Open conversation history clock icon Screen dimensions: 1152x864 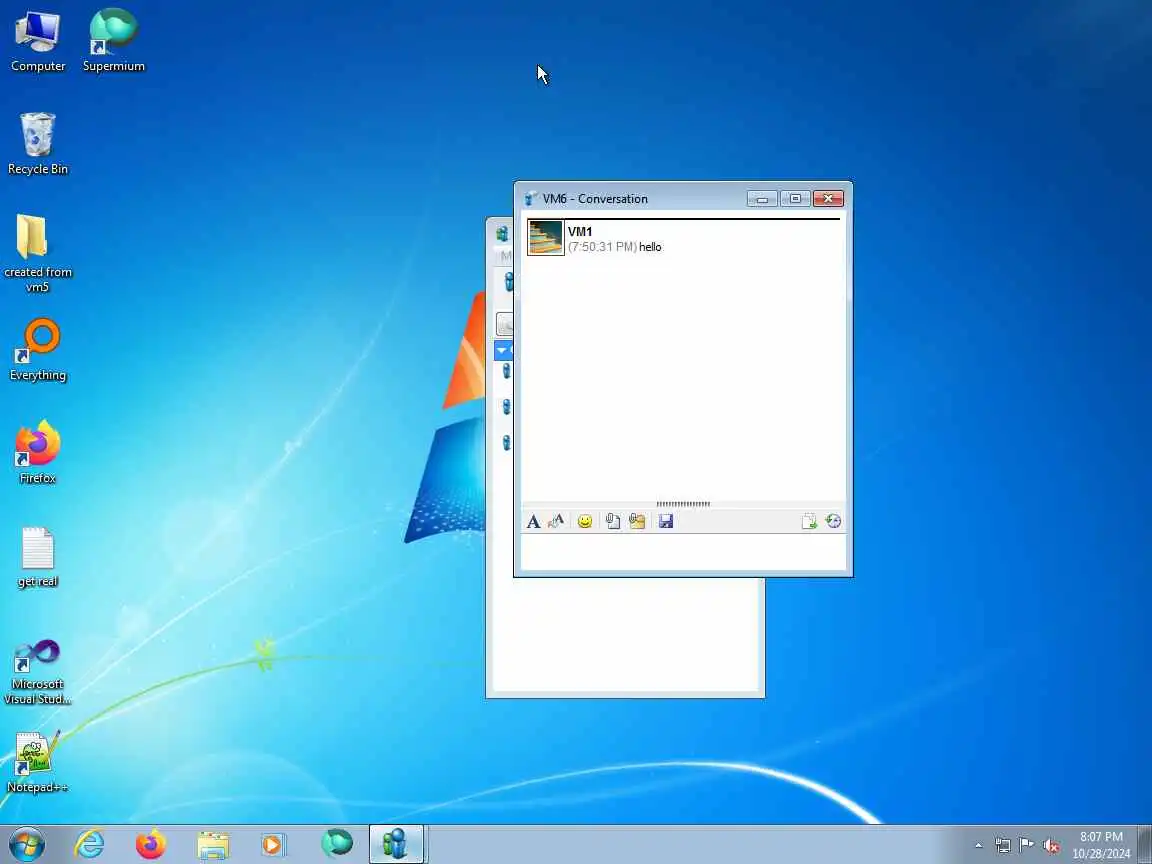pyautogui.click(x=833, y=522)
